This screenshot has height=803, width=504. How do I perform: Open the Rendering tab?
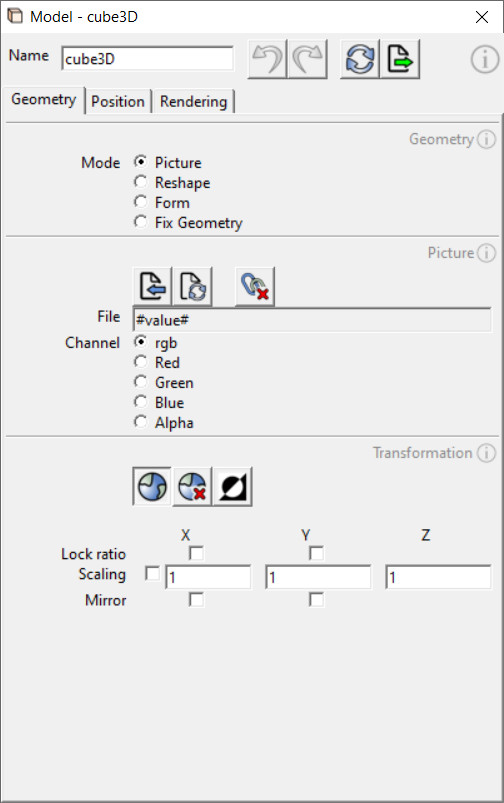194,101
